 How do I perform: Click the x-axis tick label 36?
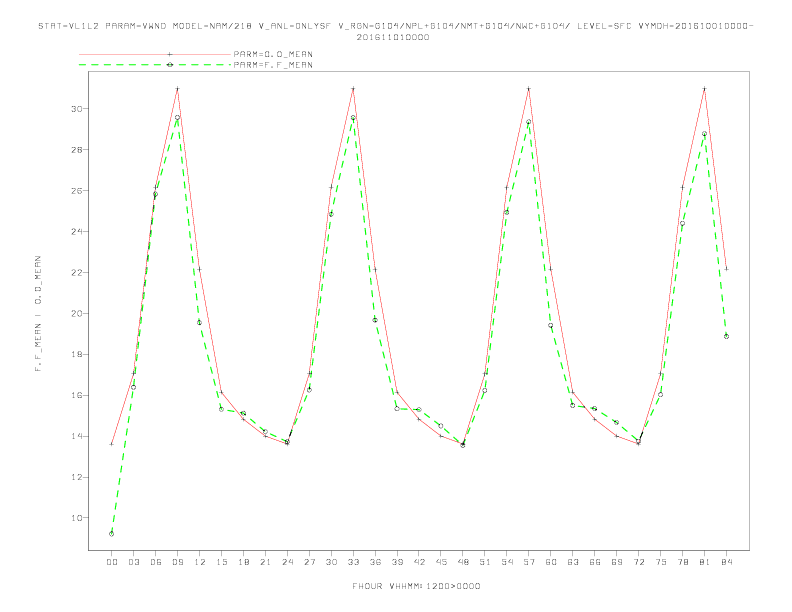tap(375, 562)
